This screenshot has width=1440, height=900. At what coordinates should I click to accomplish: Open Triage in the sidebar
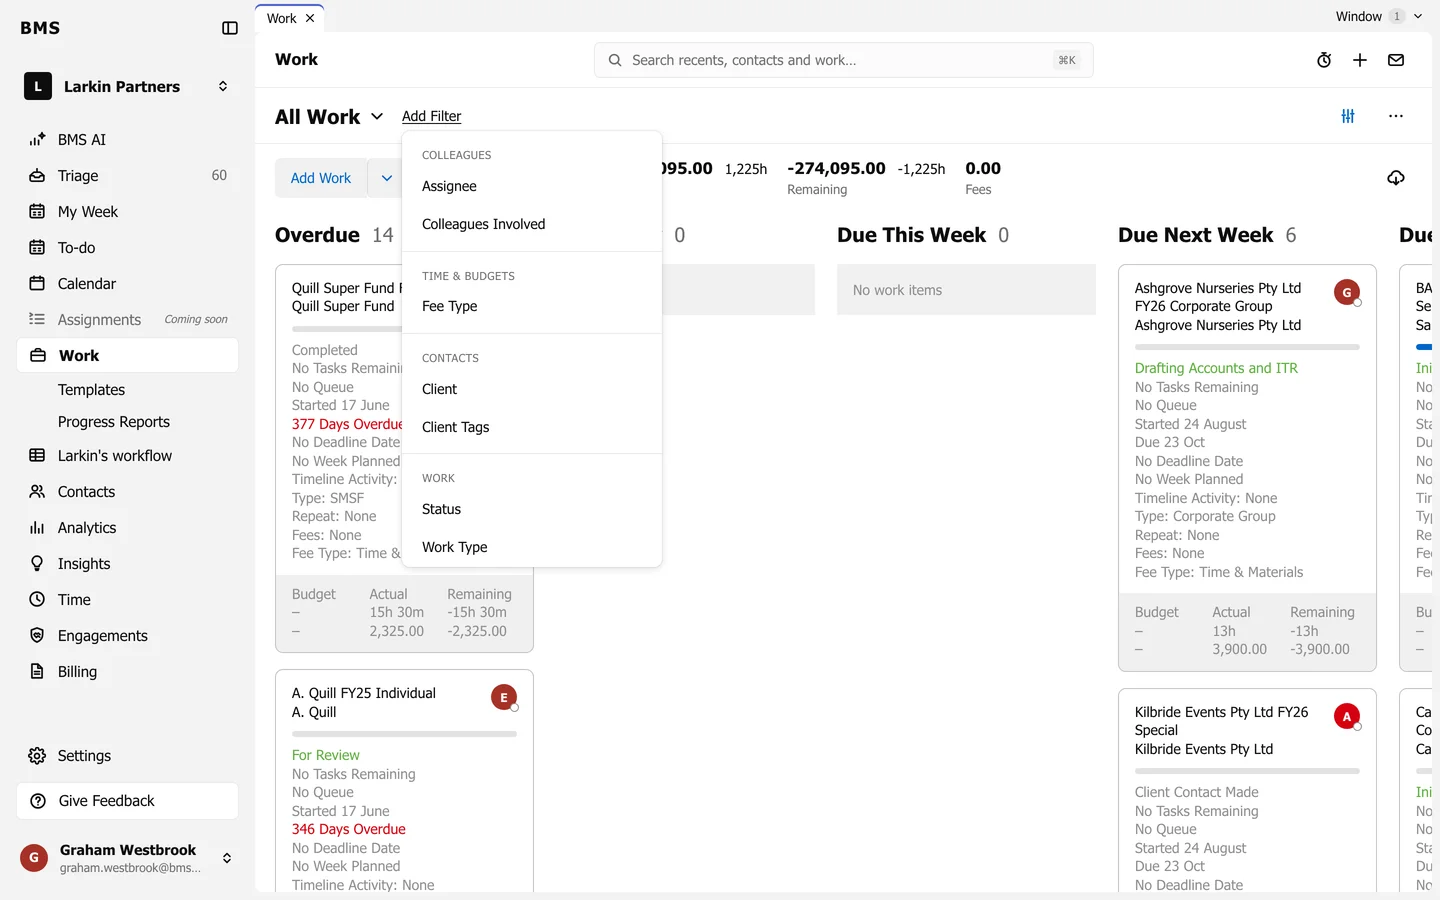point(127,176)
